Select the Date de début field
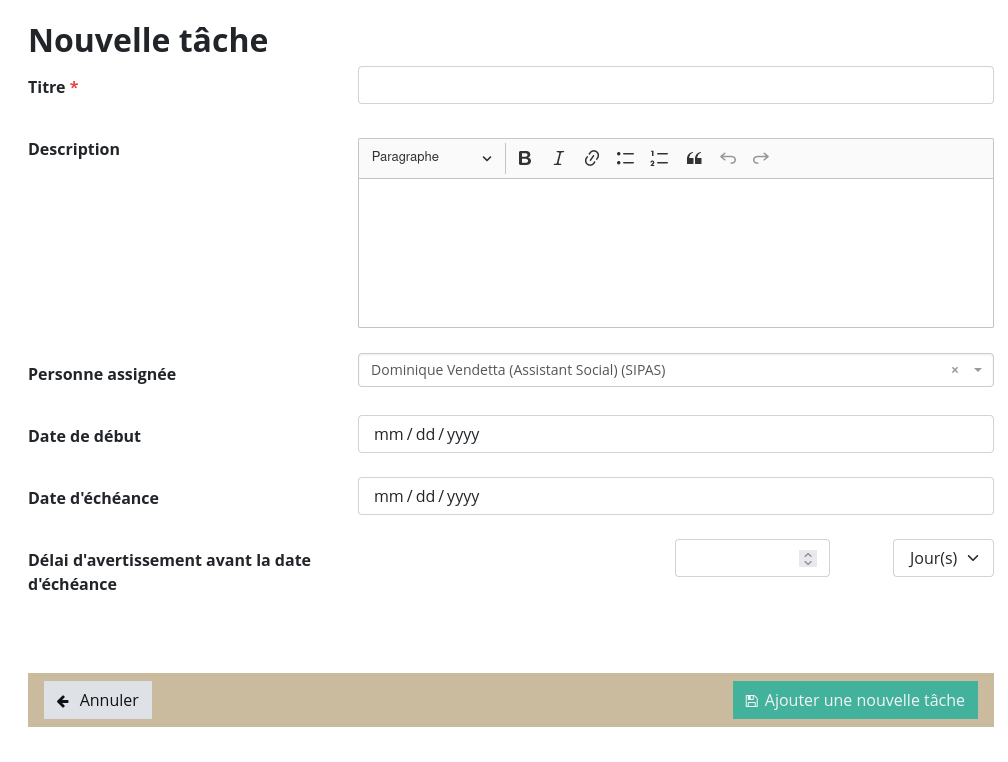 [675, 434]
